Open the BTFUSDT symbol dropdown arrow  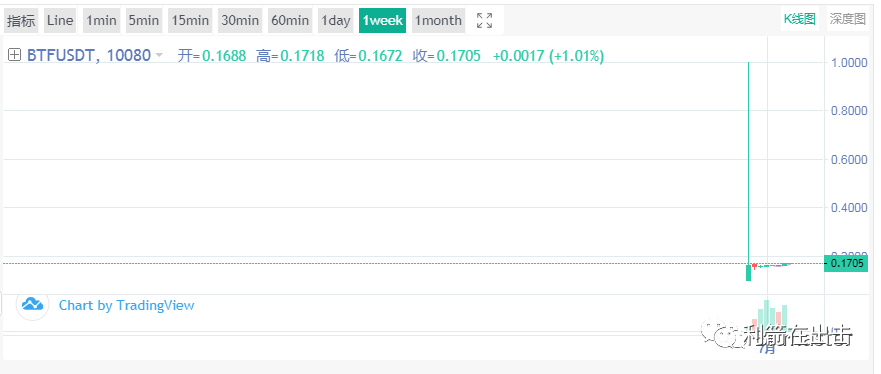(x=159, y=56)
